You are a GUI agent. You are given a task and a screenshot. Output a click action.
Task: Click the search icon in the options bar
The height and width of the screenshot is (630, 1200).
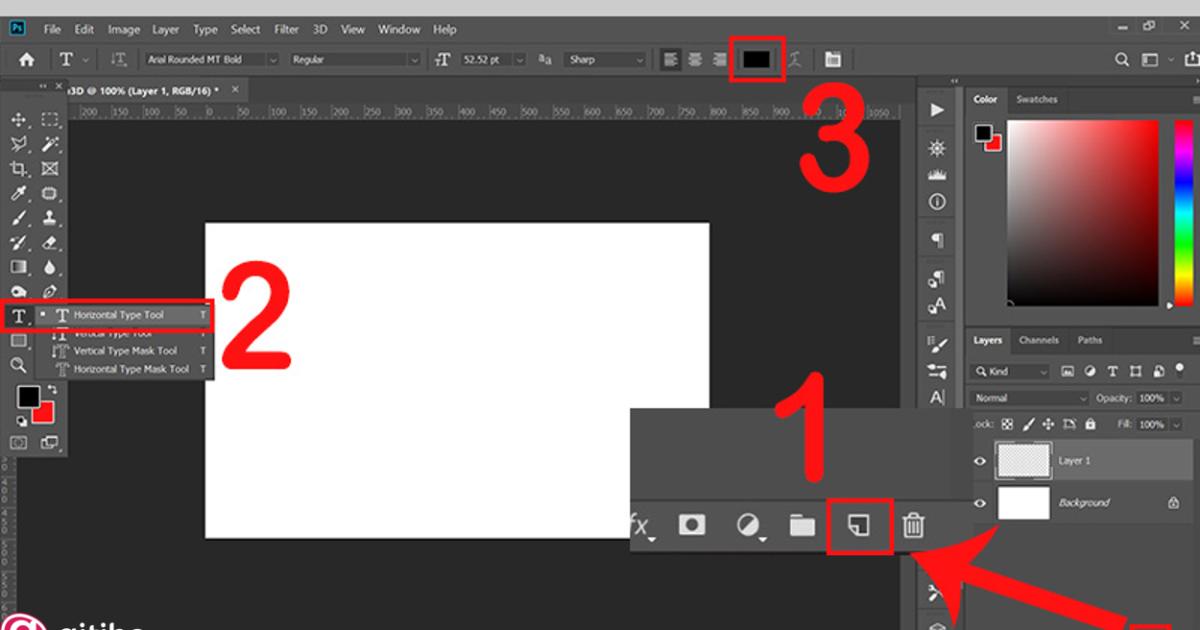coord(1122,60)
